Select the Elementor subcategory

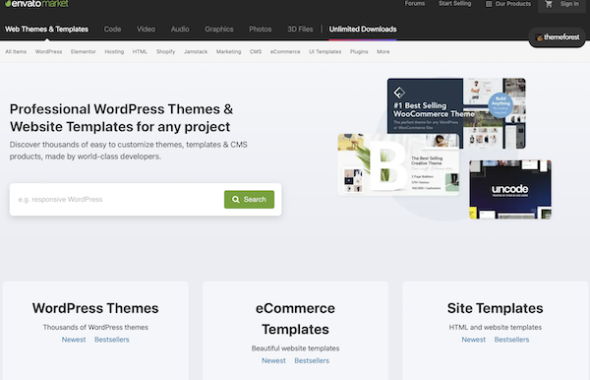[x=83, y=52]
